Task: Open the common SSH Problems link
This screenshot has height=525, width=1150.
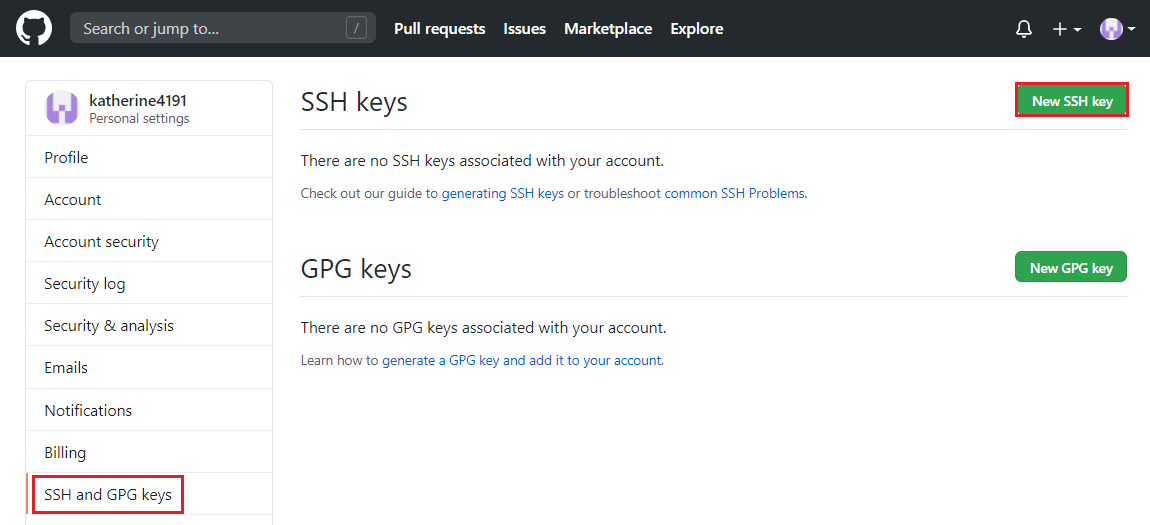Action: coord(734,194)
